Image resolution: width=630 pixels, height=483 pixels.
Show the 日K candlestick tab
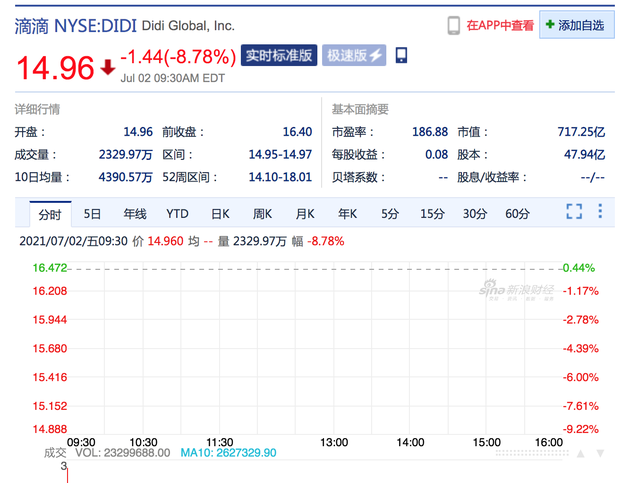(220, 214)
